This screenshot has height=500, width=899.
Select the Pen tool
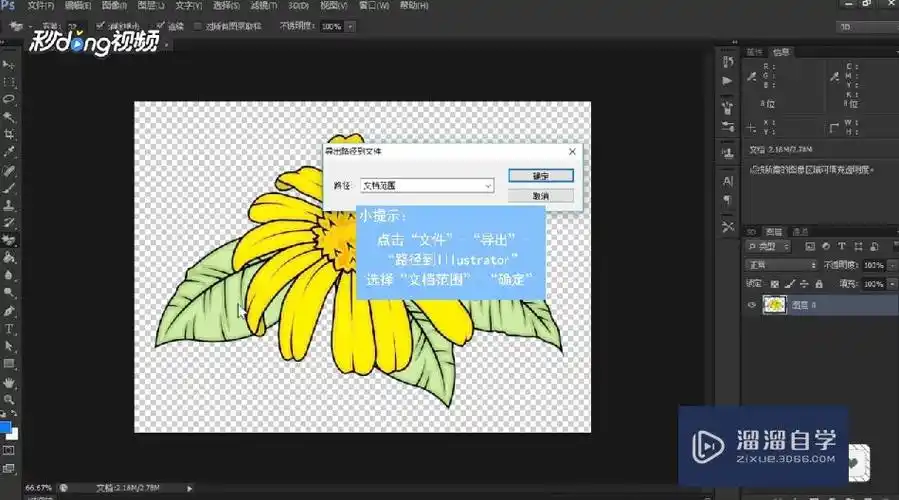[9, 311]
